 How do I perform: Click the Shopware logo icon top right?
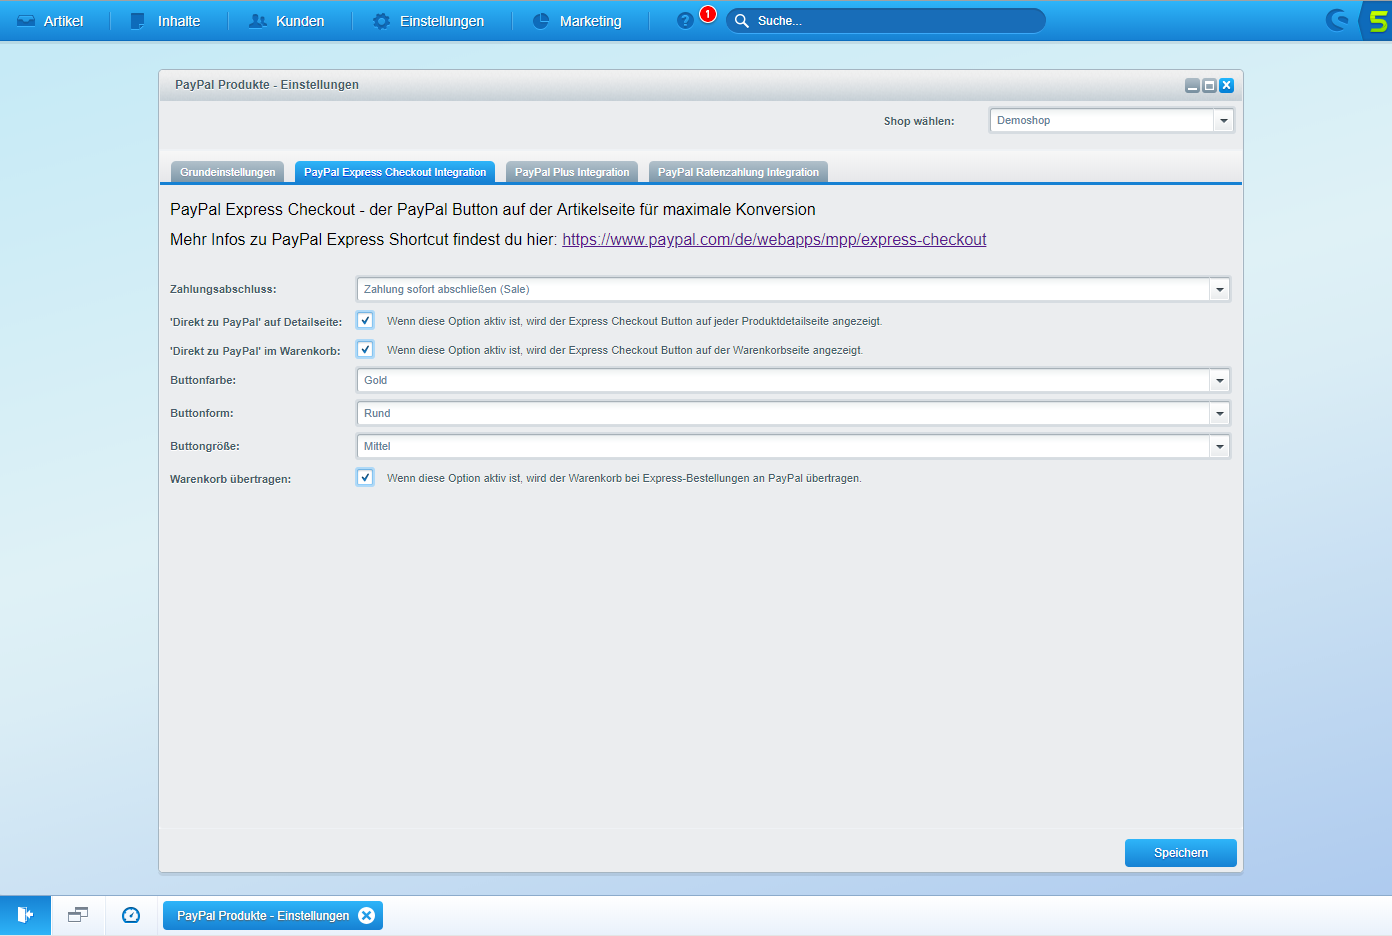tap(1337, 20)
